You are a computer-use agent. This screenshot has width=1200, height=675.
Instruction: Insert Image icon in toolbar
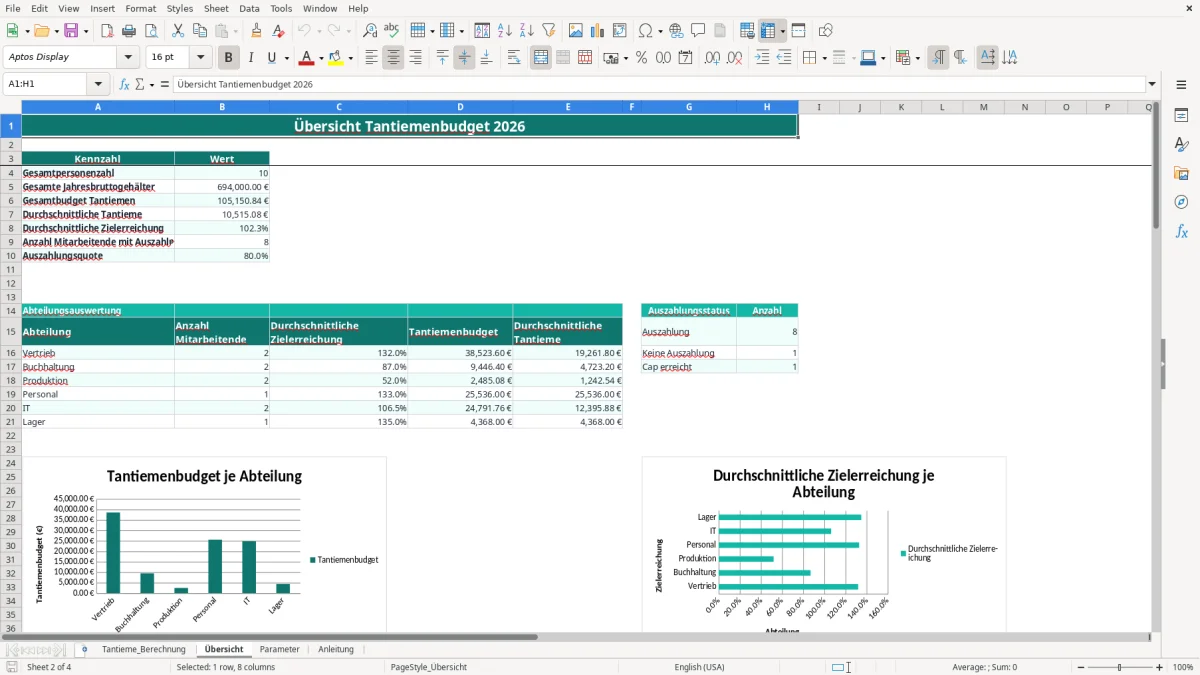coord(576,31)
